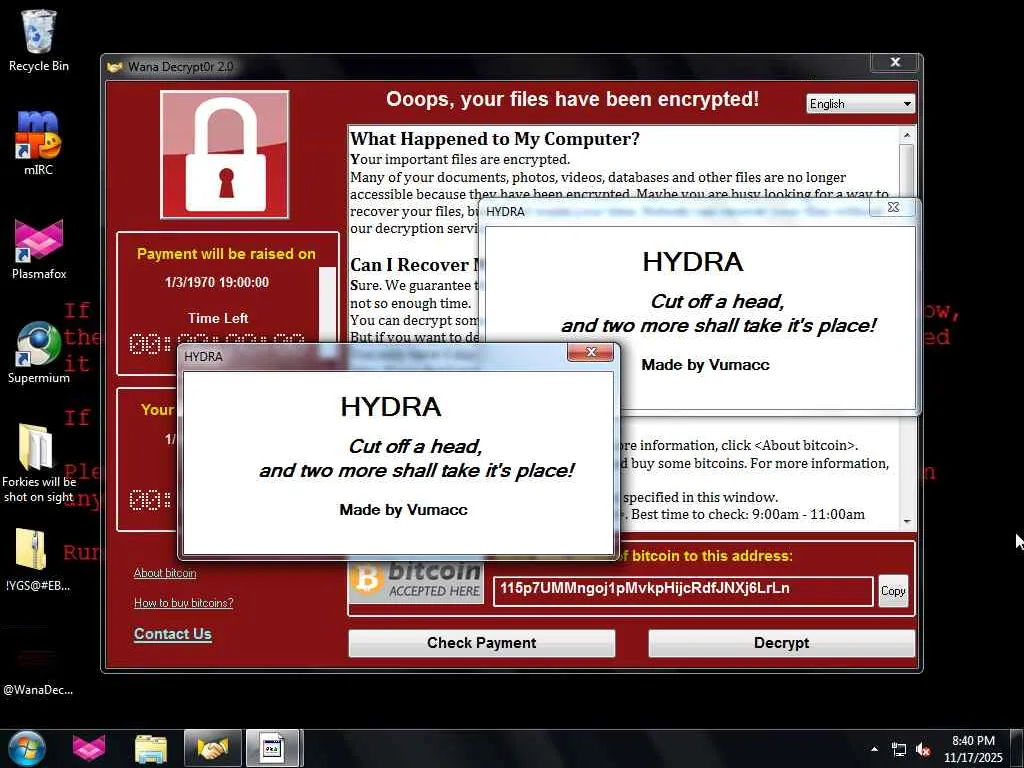Click the About bitcoin link
This screenshot has width=1024, height=768.
click(x=165, y=573)
